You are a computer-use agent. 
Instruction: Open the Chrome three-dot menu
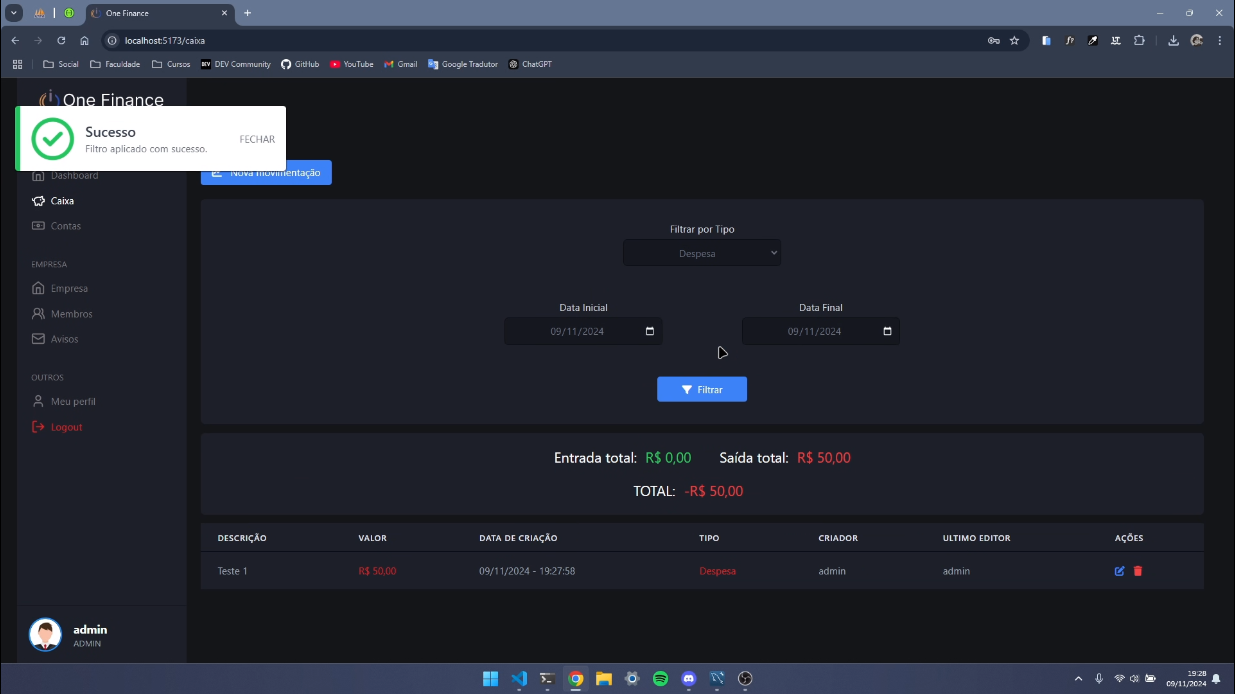[1220, 41]
